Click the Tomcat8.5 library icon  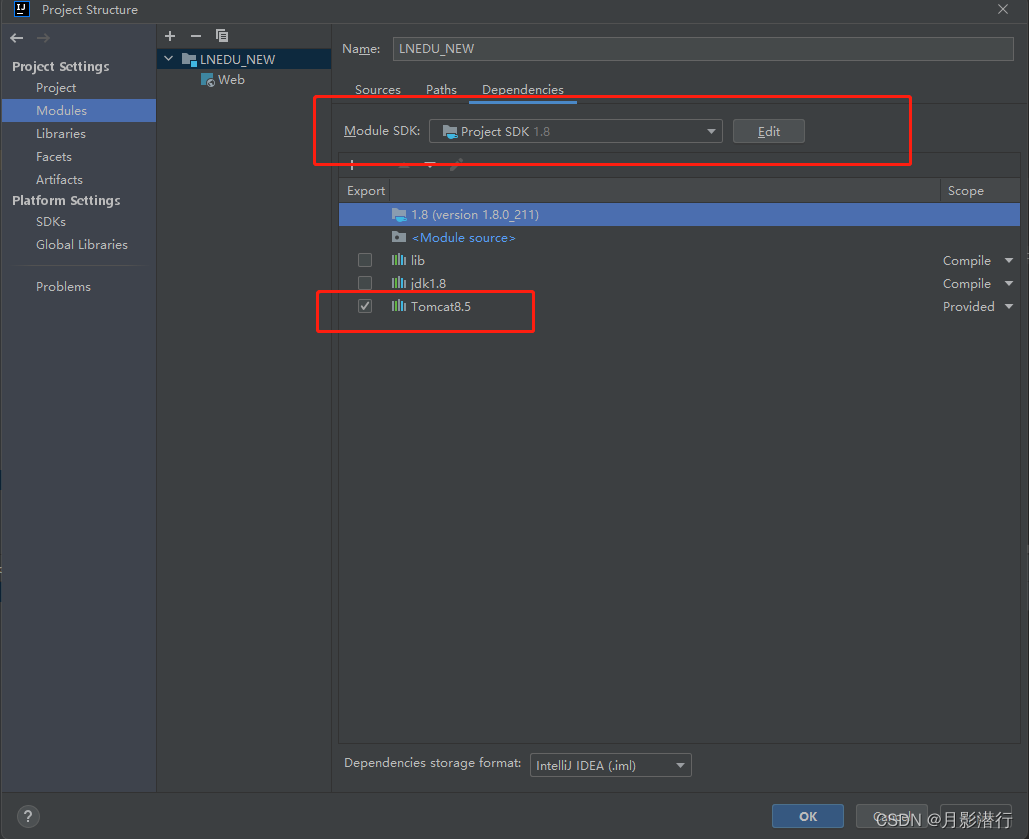398,306
